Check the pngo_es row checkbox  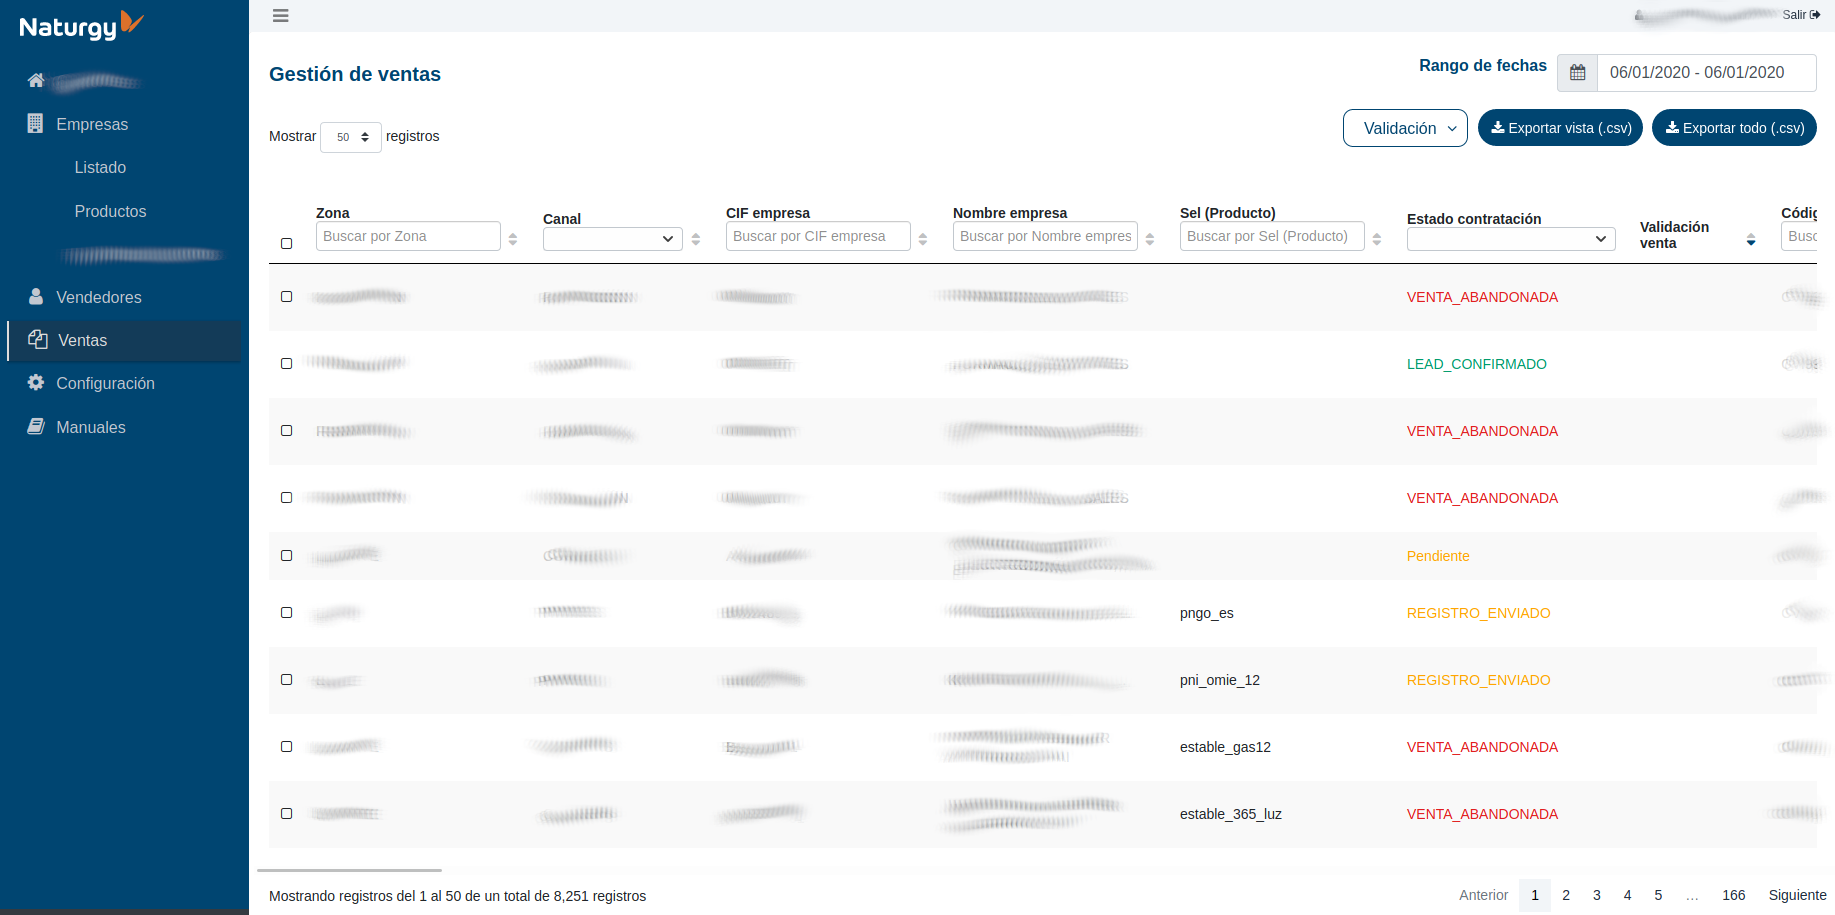click(287, 612)
